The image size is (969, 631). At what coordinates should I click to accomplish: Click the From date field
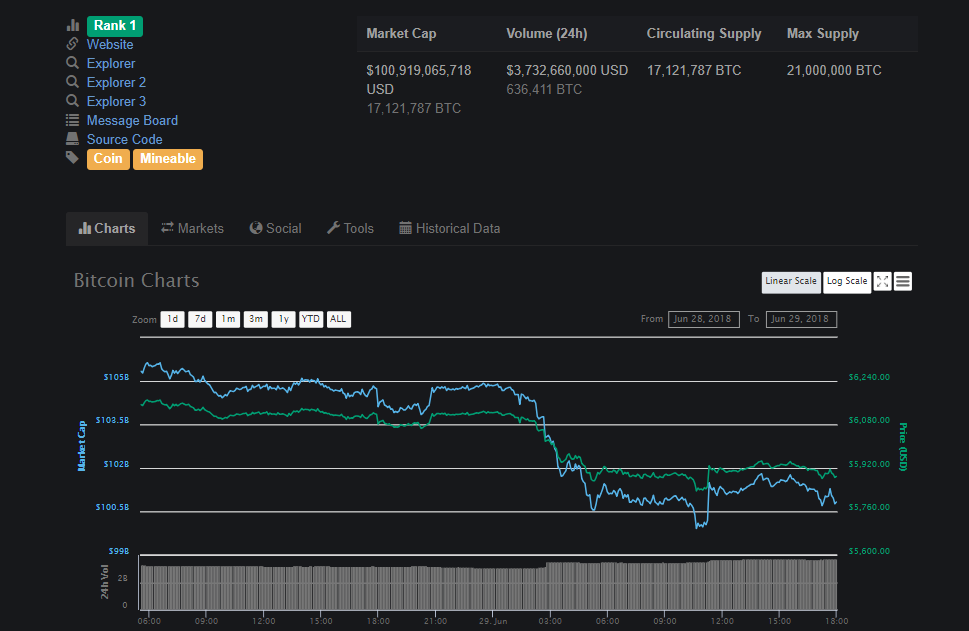click(703, 319)
